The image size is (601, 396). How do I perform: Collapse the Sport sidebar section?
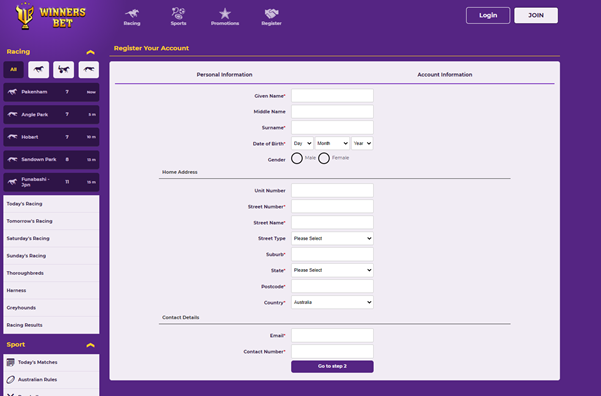click(90, 345)
